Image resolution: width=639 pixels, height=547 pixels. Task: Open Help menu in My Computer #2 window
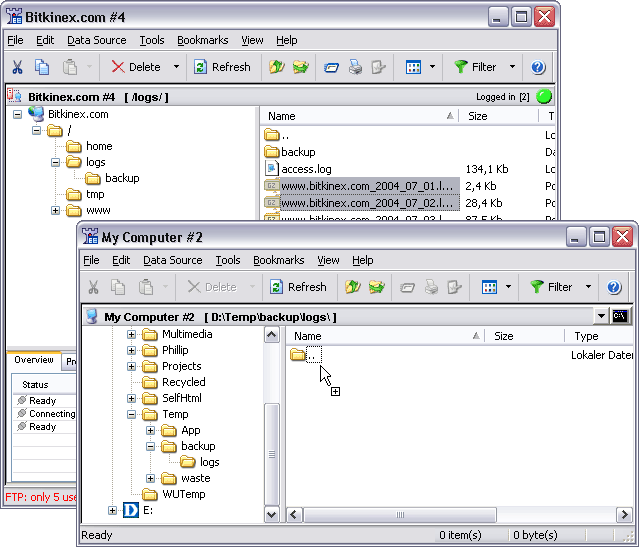[363, 260]
